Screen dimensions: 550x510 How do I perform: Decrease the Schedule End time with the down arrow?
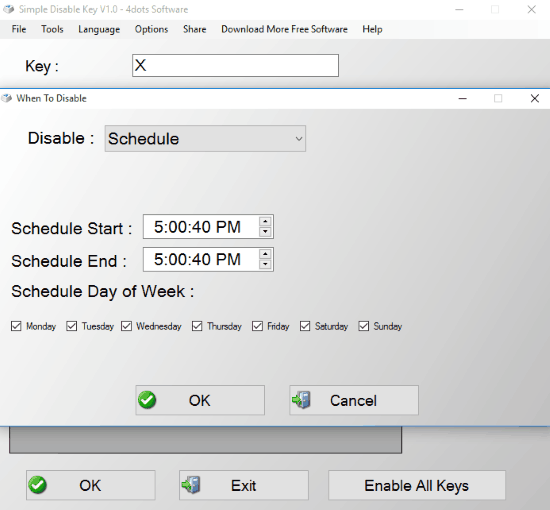click(x=265, y=264)
